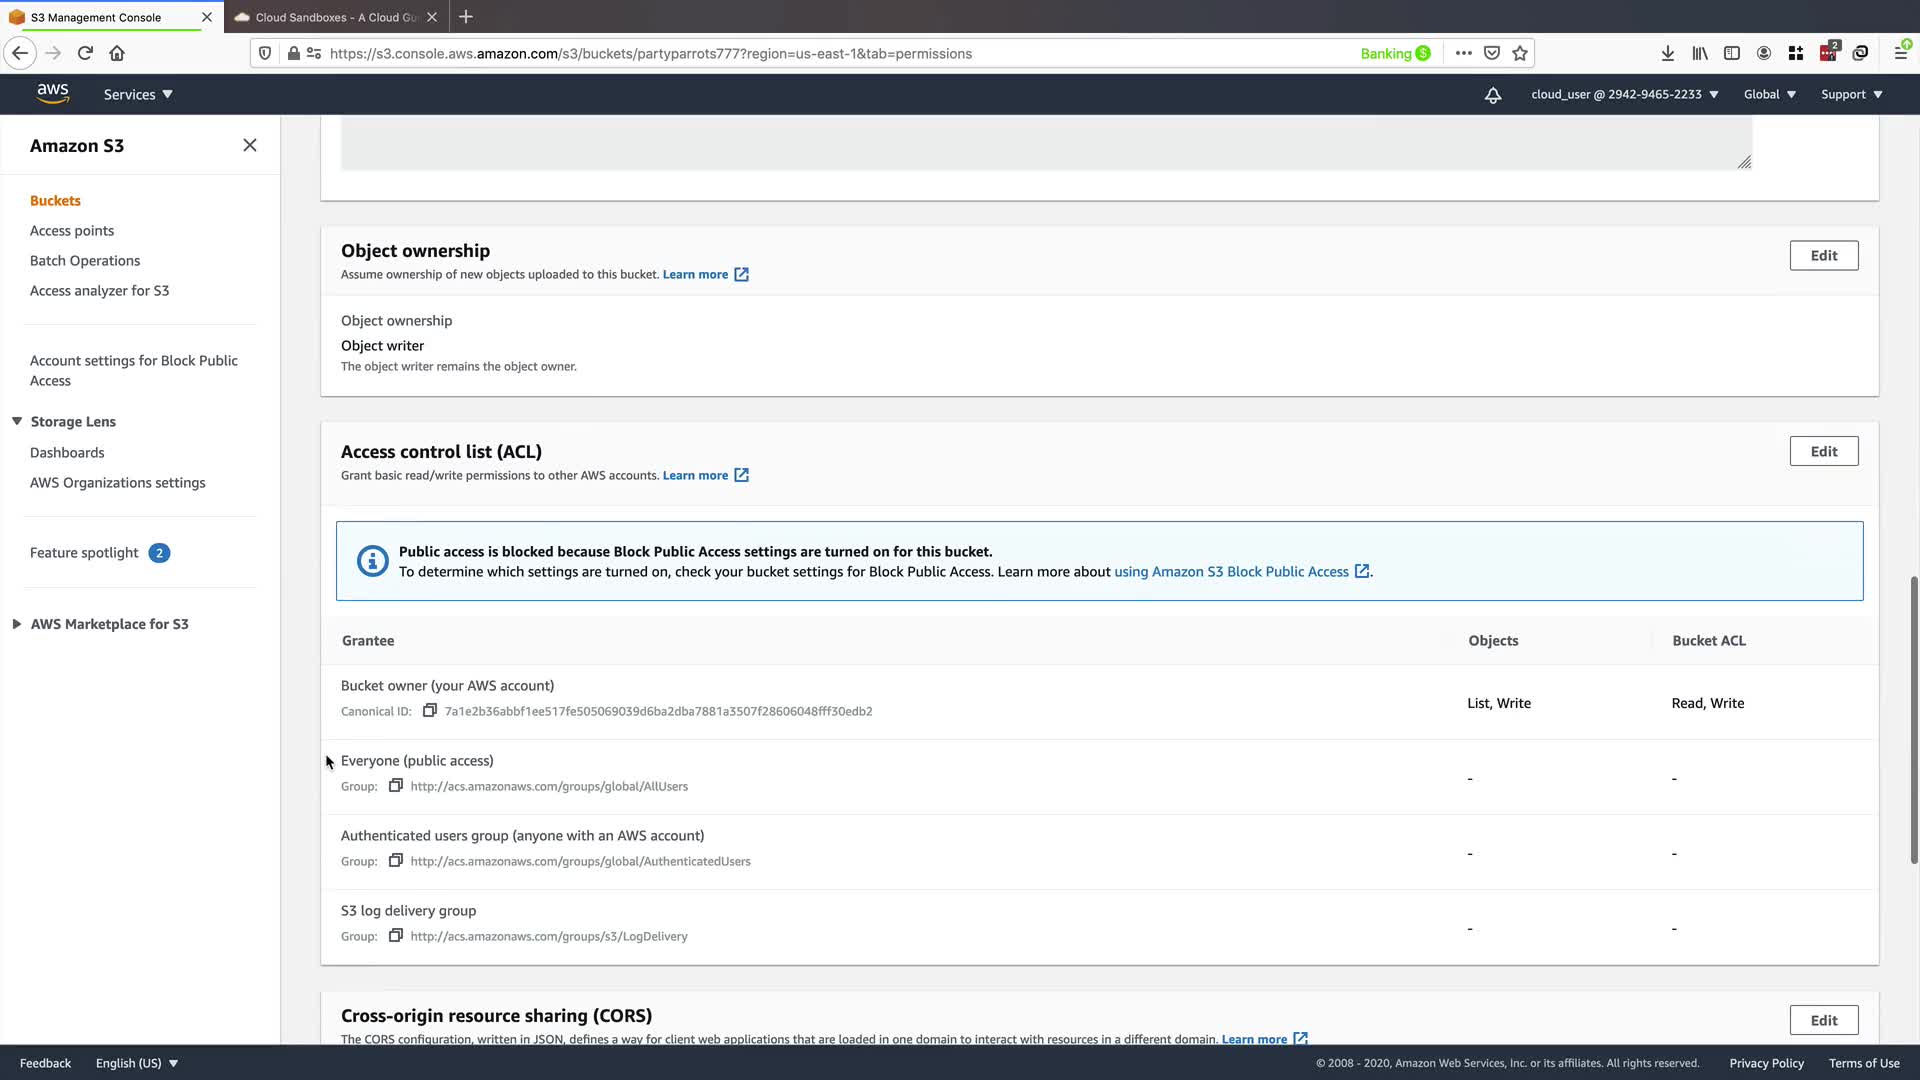This screenshot has width=1920, height=1080.
Task: Close the Amazon S3 sidebar panel
Action: coord(250,146)
